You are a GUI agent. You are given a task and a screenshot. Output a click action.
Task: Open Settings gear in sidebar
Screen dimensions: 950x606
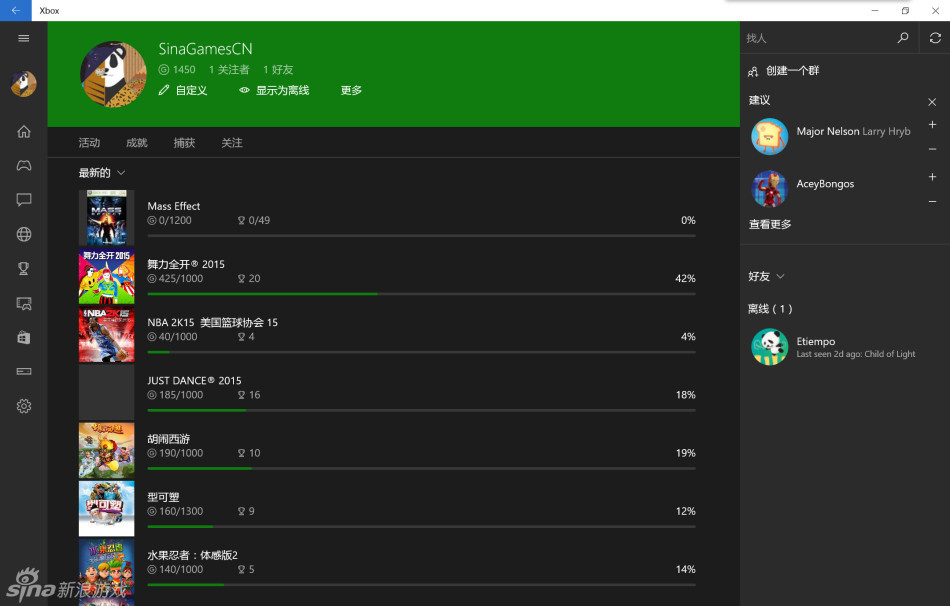(24, 406)
